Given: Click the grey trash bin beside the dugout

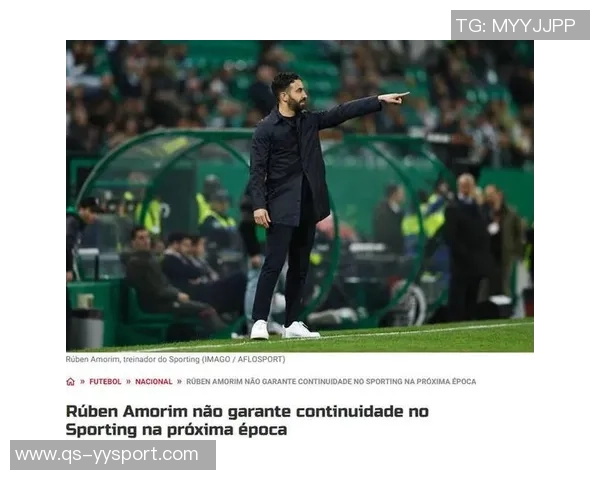Looking at the screenshot, I should tap(86, 328).
